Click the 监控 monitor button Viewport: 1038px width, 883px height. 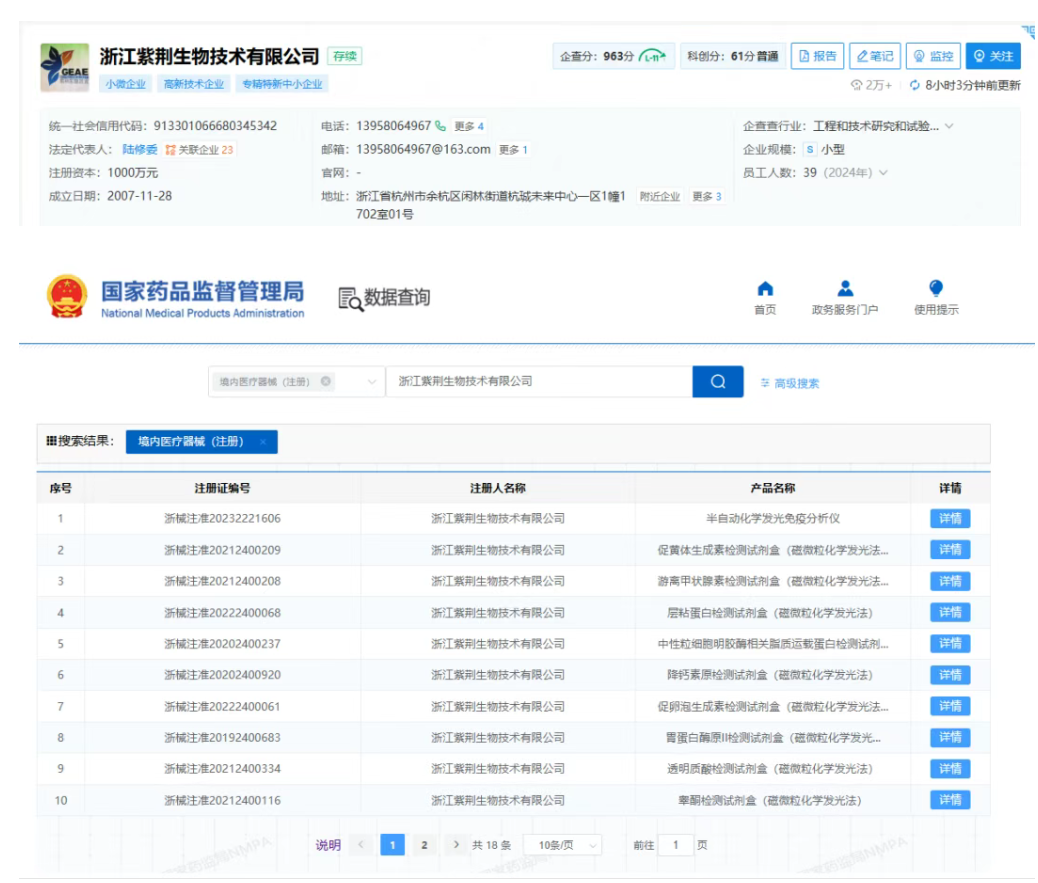click(x=933, y=56)
